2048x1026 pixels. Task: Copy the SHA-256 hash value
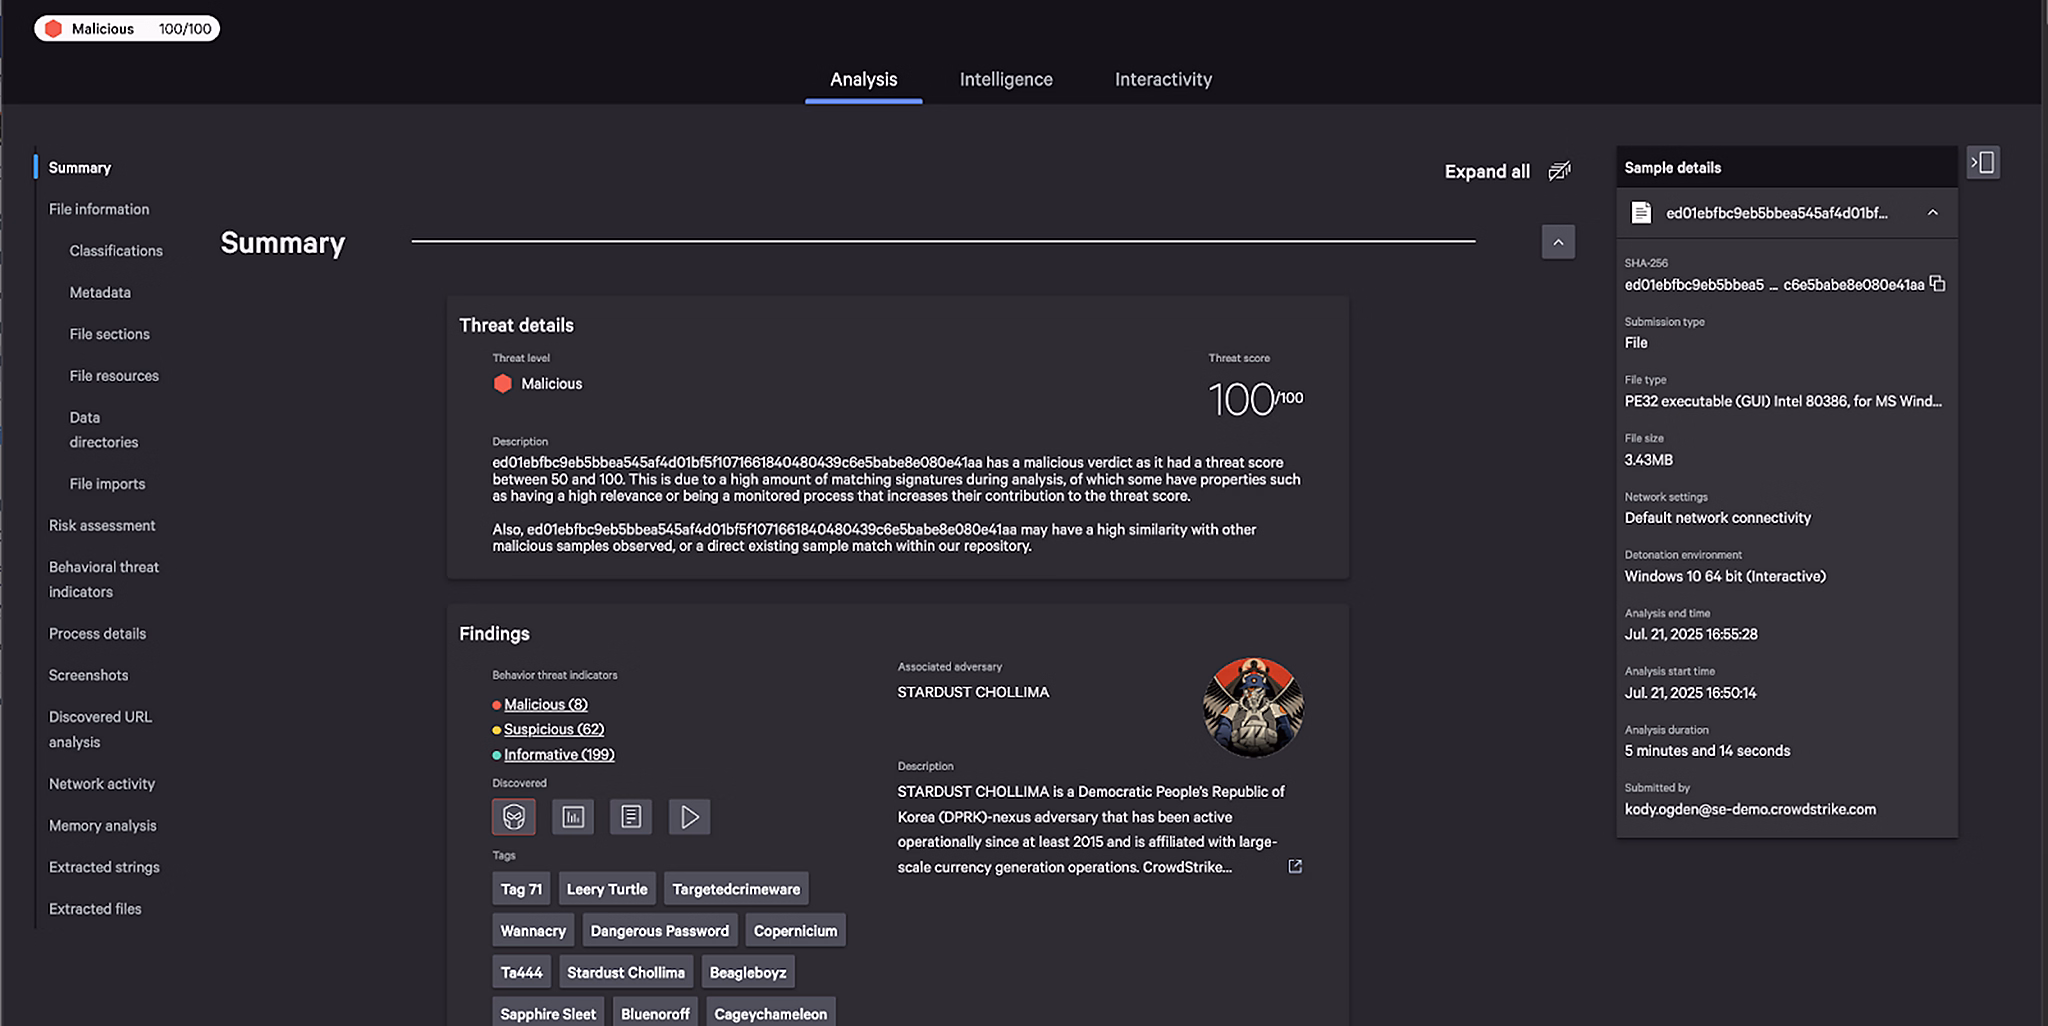point(1937,284)
